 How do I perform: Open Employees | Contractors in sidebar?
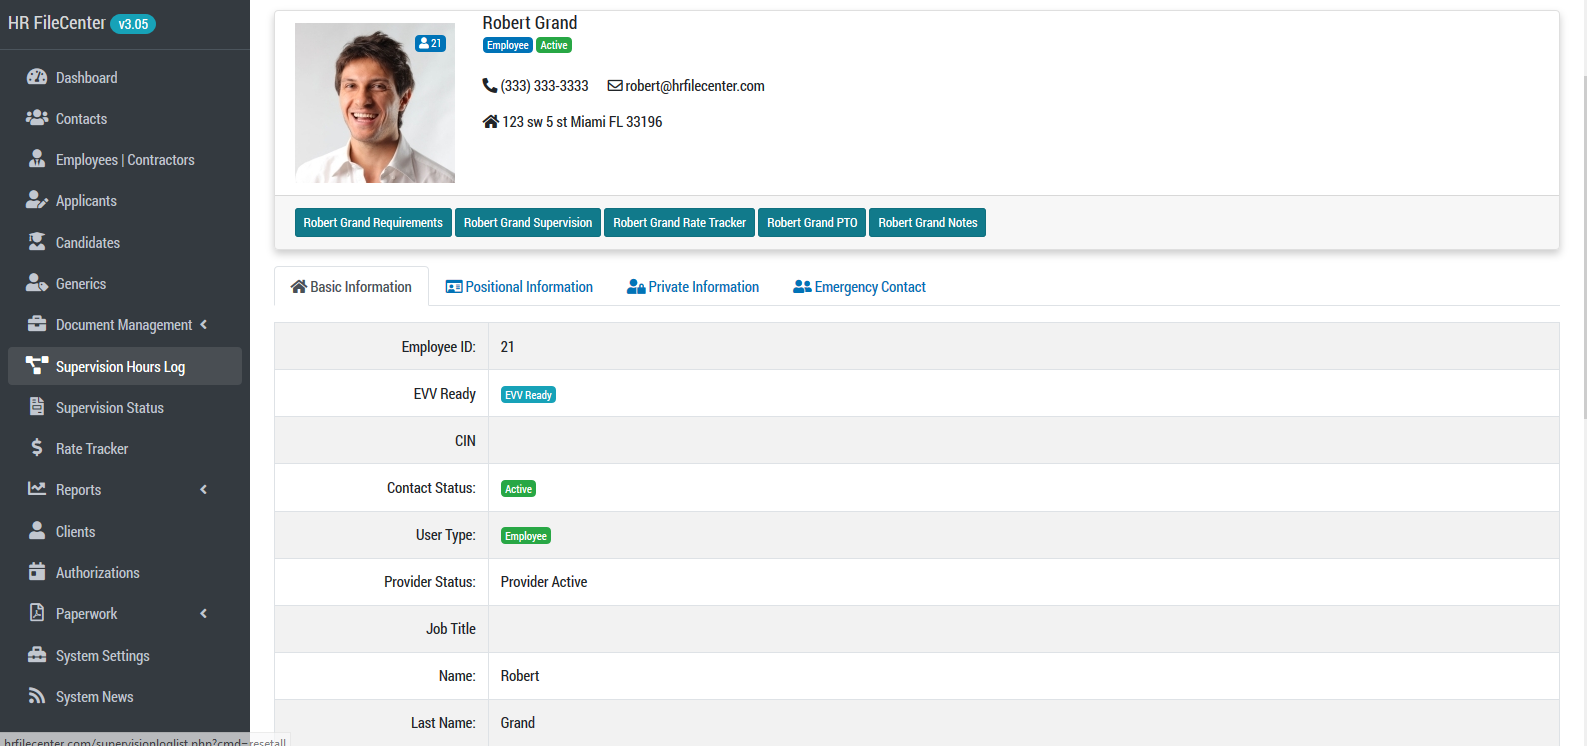coord(125,160)
